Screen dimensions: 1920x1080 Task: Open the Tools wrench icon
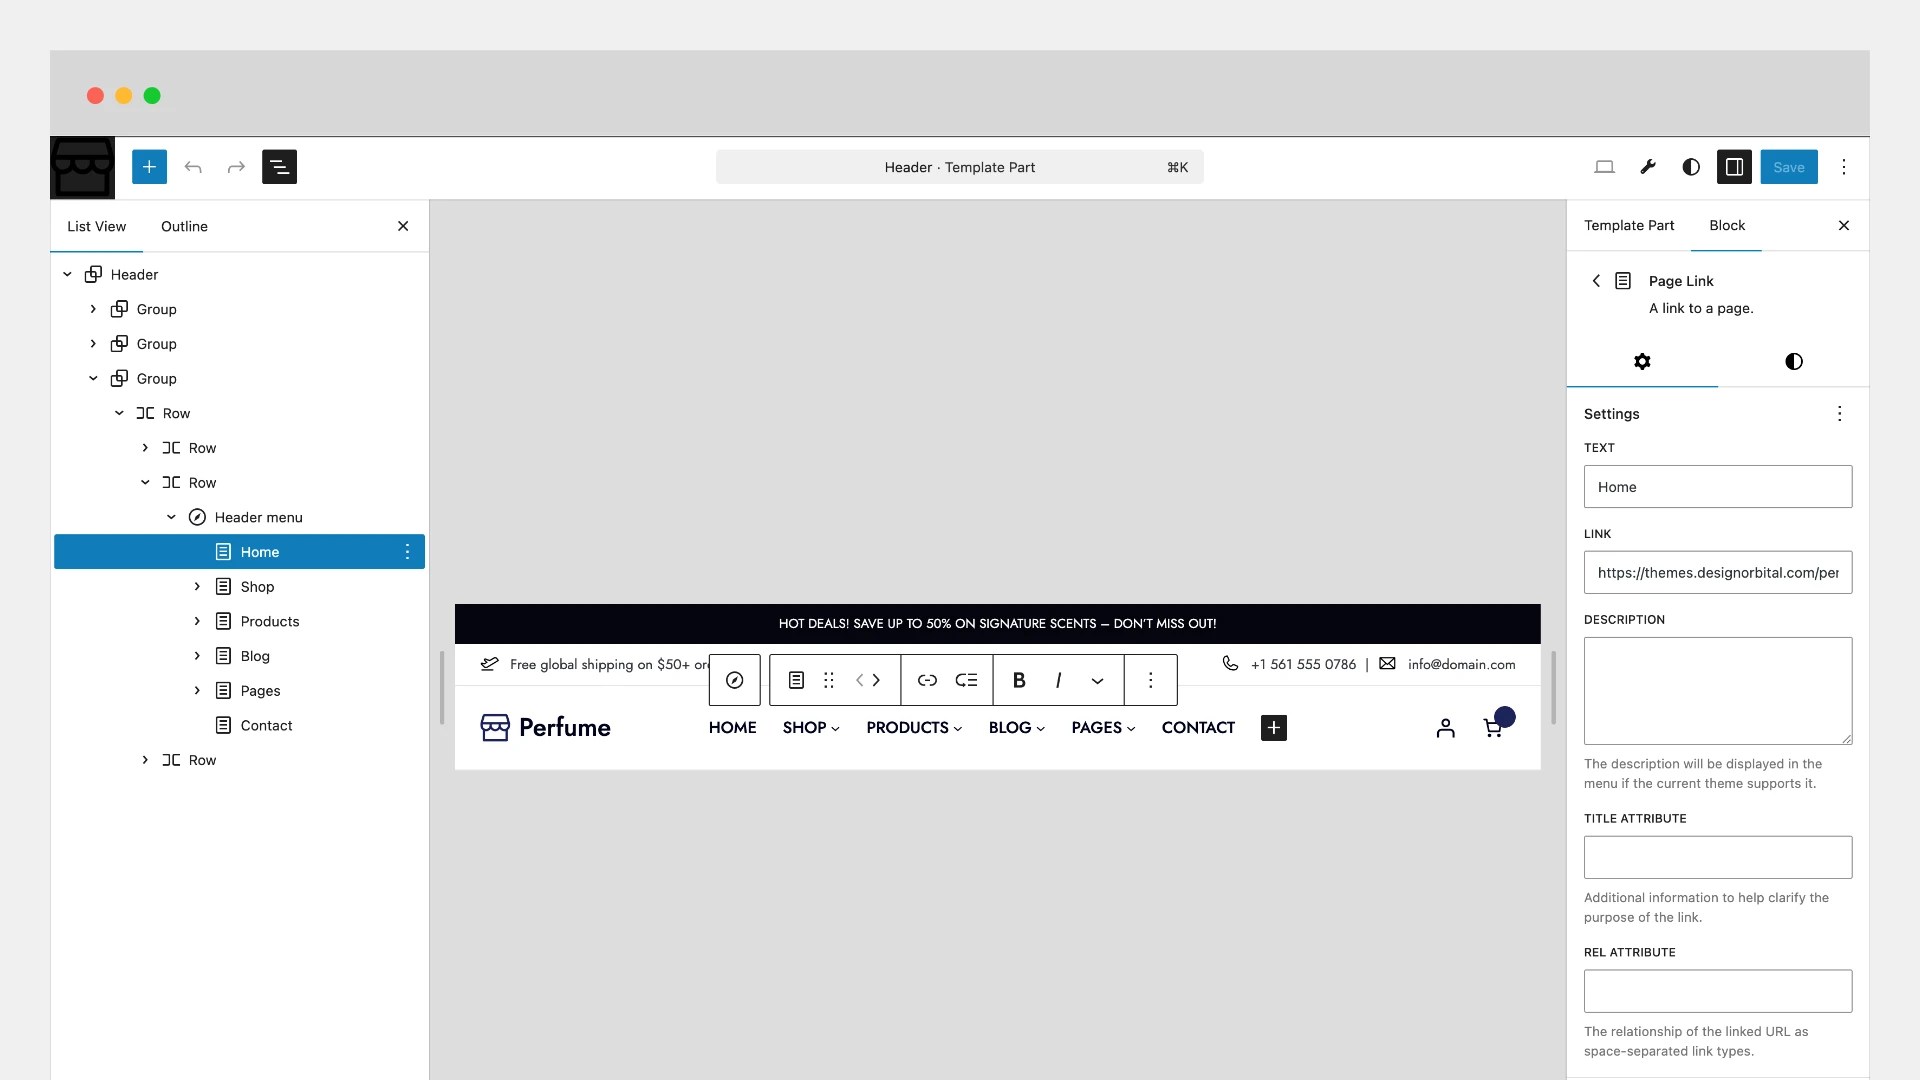[x=1648, y=167]
